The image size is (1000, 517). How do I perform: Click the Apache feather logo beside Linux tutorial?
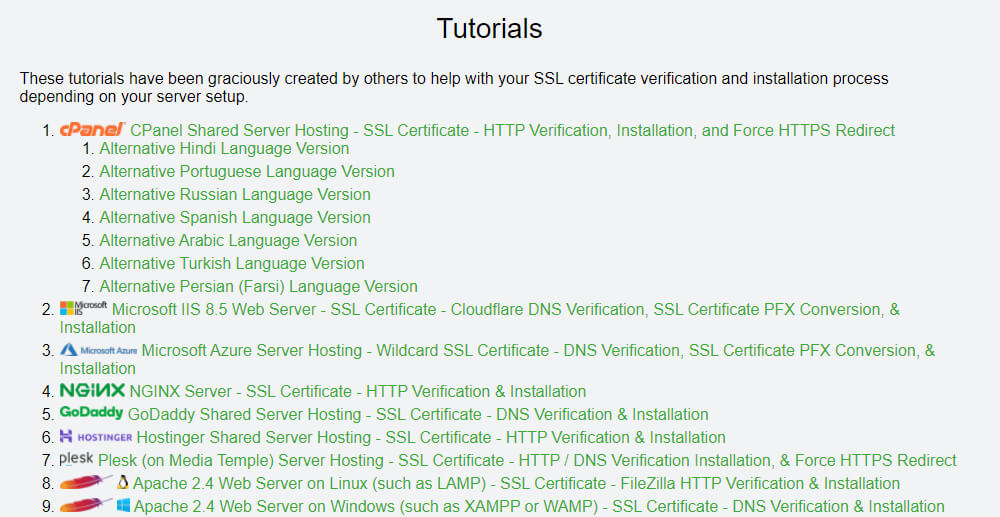[86, 483]
